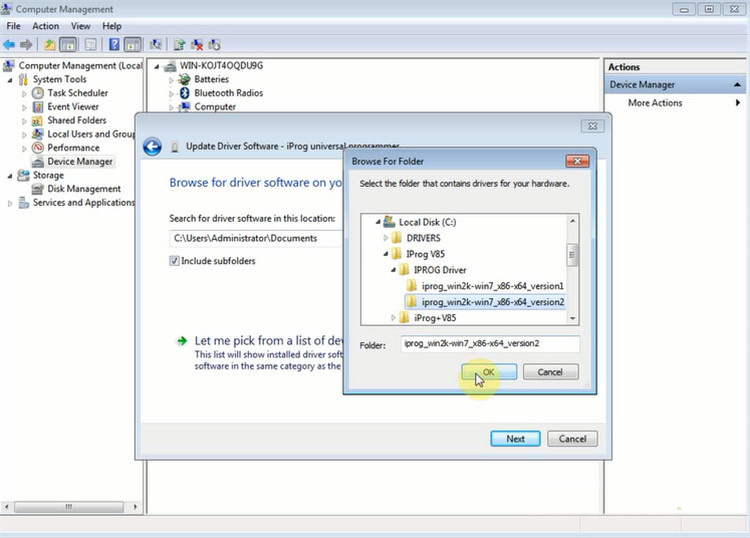Select the WIN-KOJT4OQDU9G computer node
The height and width of the screenshot is (538, 750).
pos(221,66)
